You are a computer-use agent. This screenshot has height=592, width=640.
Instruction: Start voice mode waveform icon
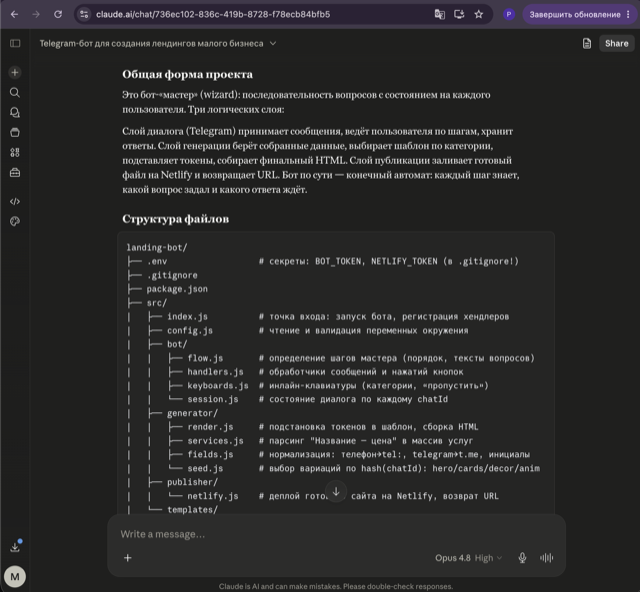click(x=547, y=558)
